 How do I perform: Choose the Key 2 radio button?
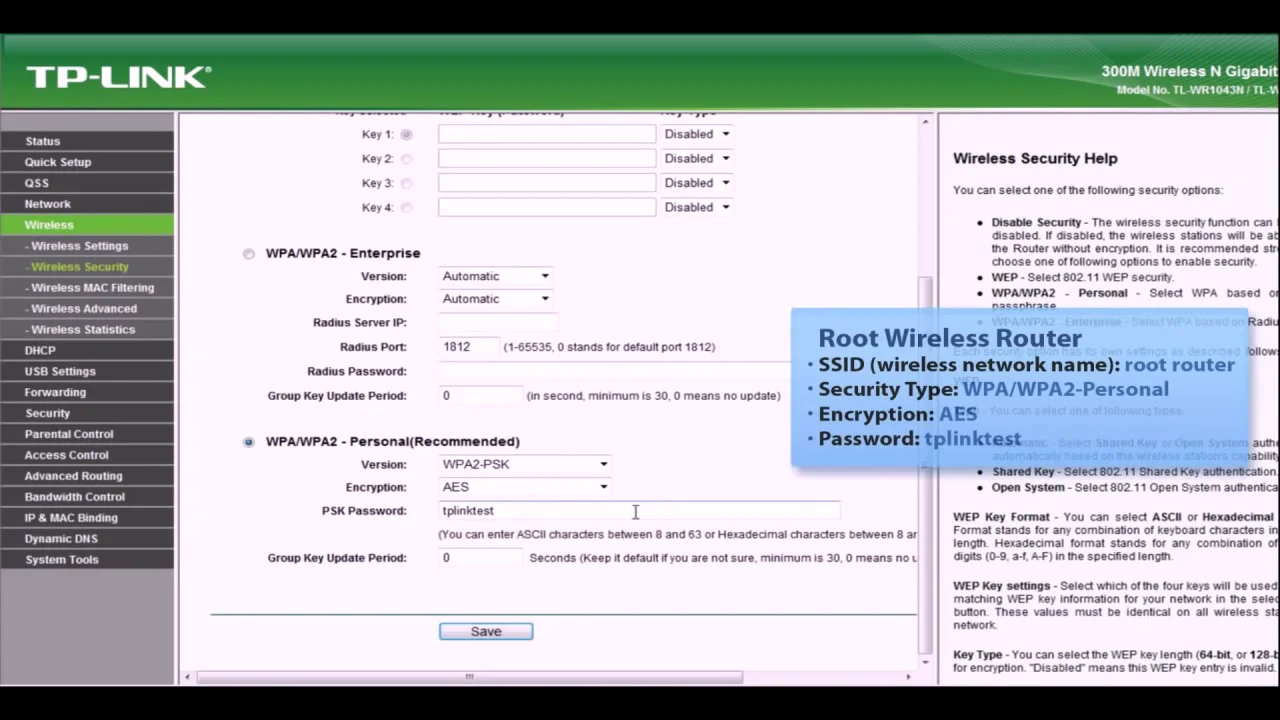coord(406,159)
